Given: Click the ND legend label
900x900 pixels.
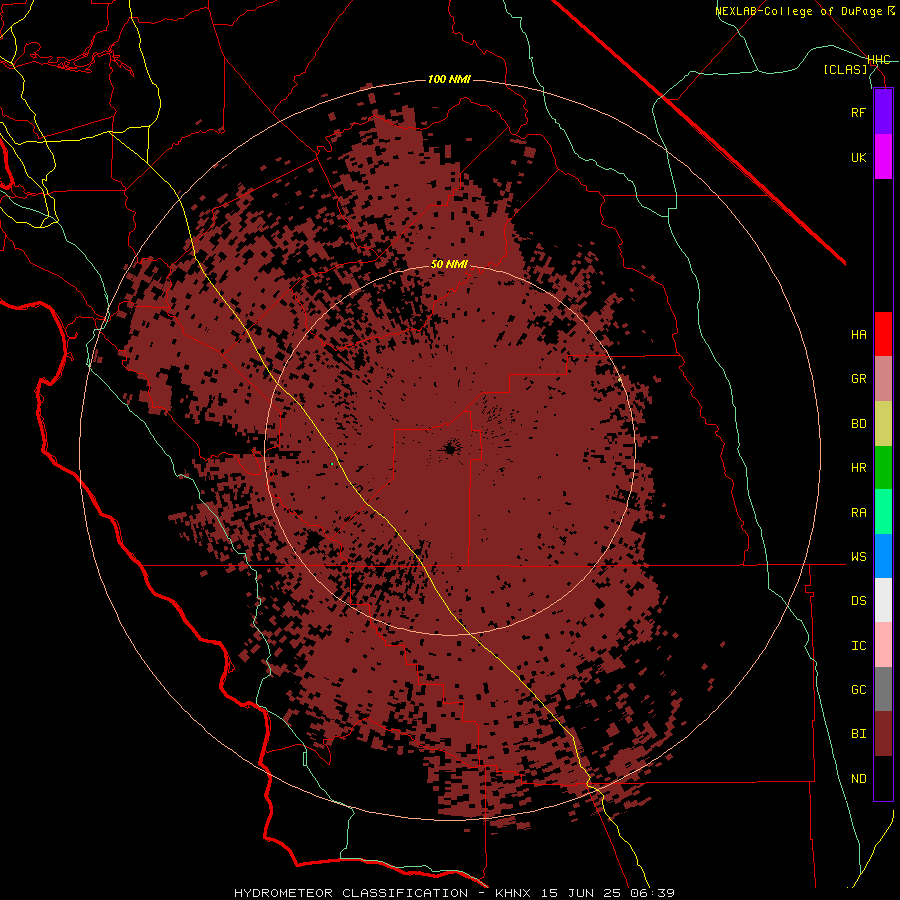Looking at the screenshot, I should click(858, 779).
